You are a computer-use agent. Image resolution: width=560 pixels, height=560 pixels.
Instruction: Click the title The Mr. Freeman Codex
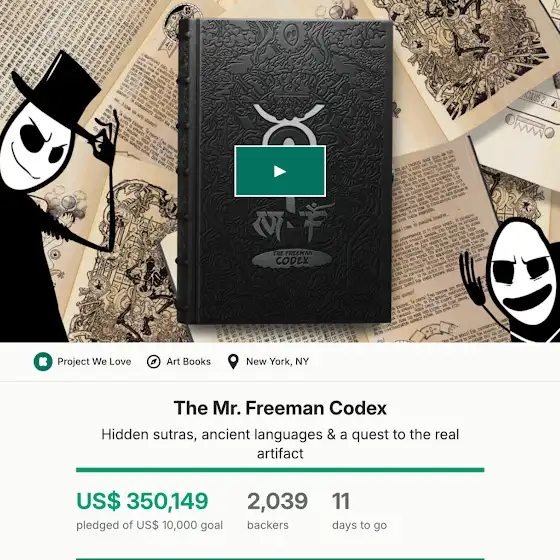pos(280,408)
